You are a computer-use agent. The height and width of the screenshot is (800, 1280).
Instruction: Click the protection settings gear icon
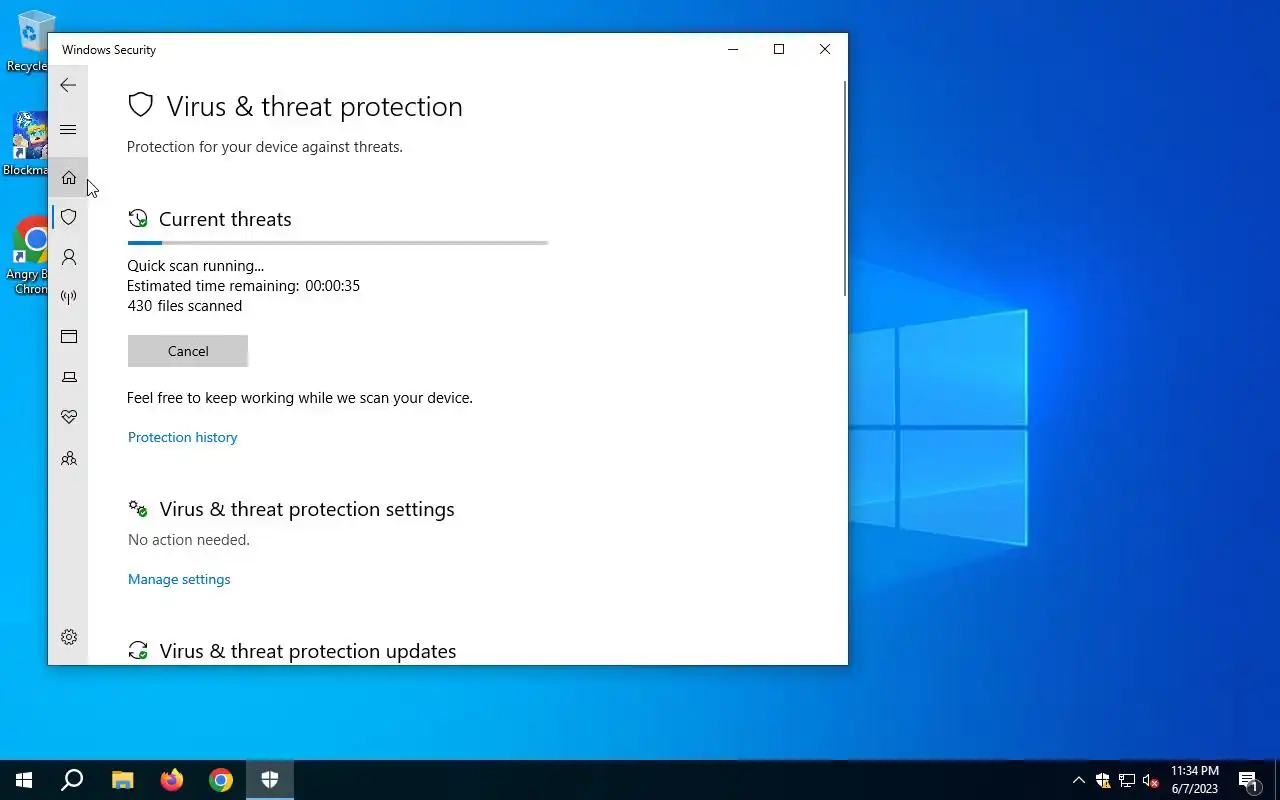(x=138, y=509)
